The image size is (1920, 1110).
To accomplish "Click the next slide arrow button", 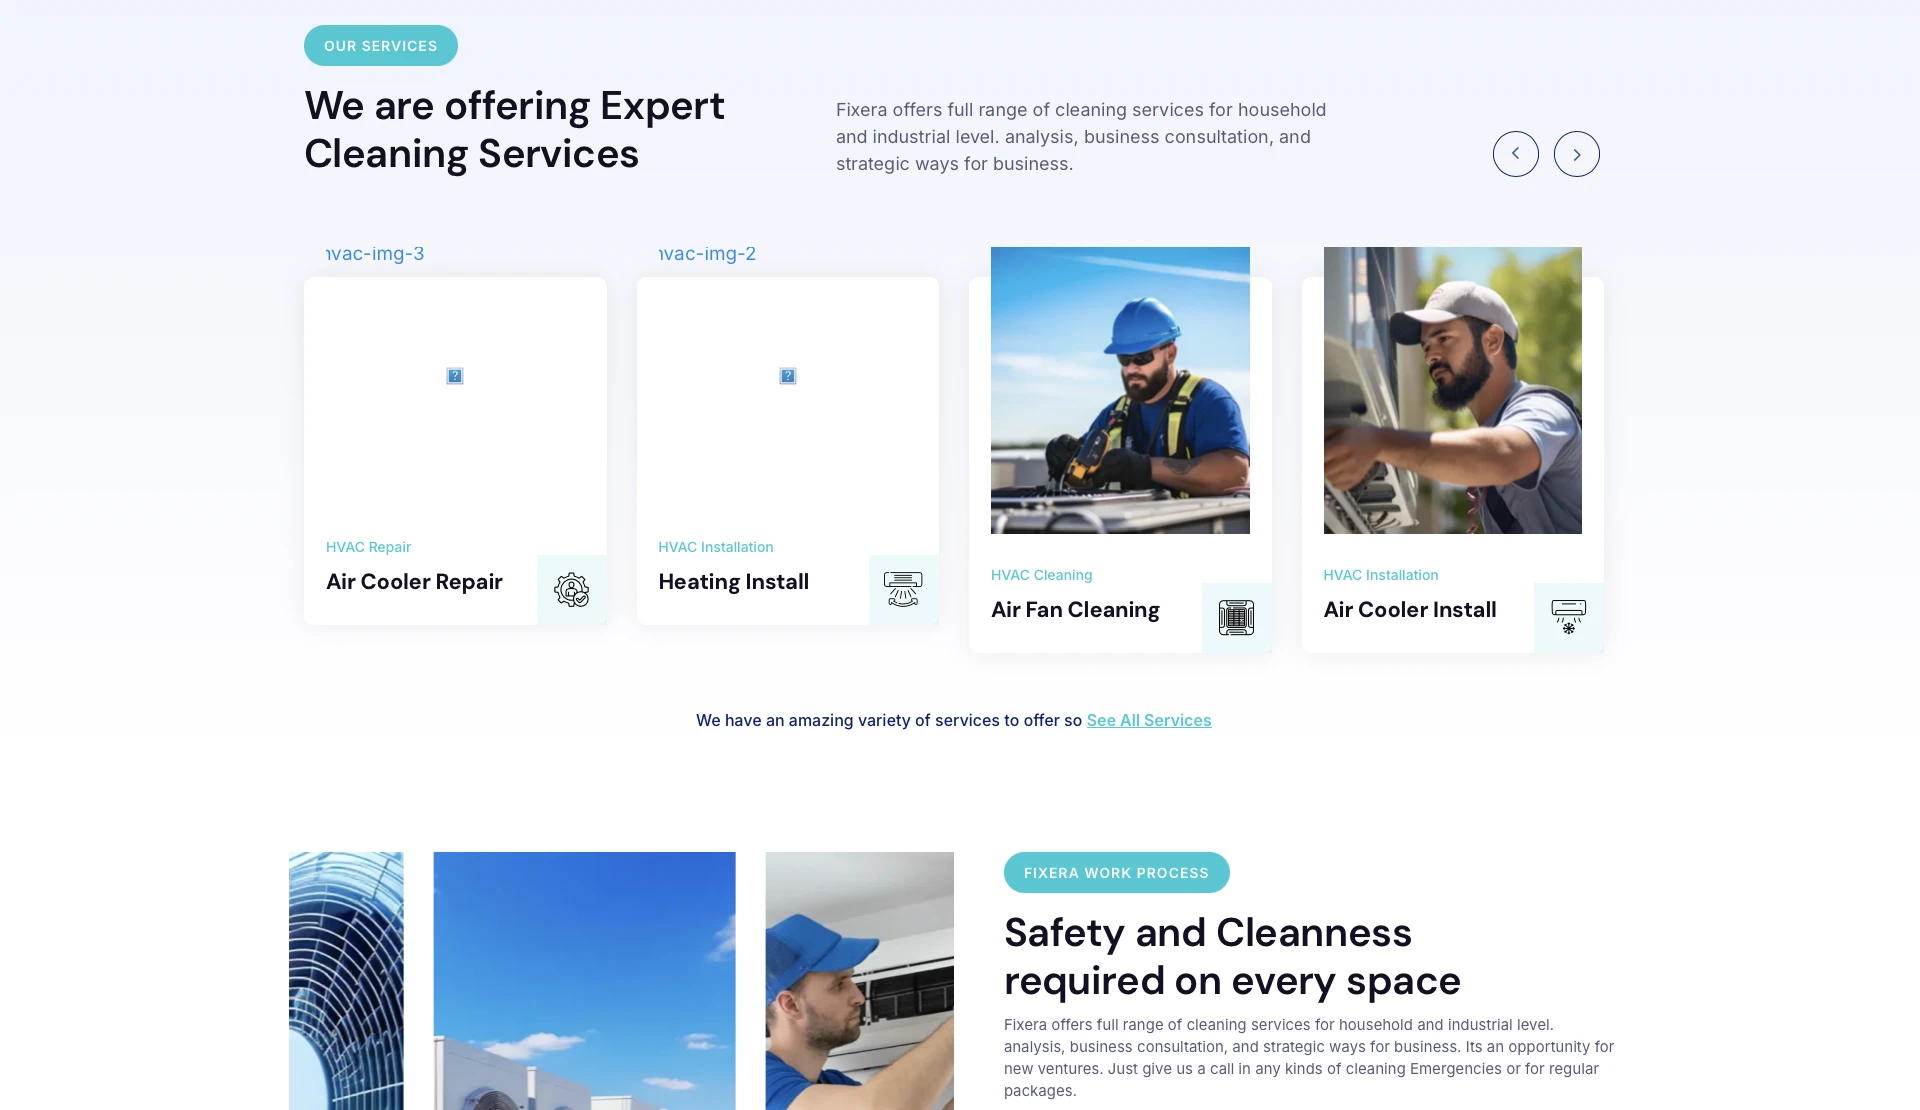I will [1576, 154].
